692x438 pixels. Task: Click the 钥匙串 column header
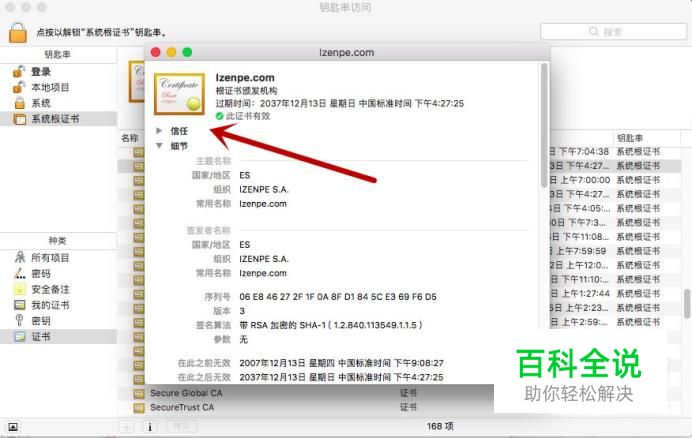pos(630,138)
